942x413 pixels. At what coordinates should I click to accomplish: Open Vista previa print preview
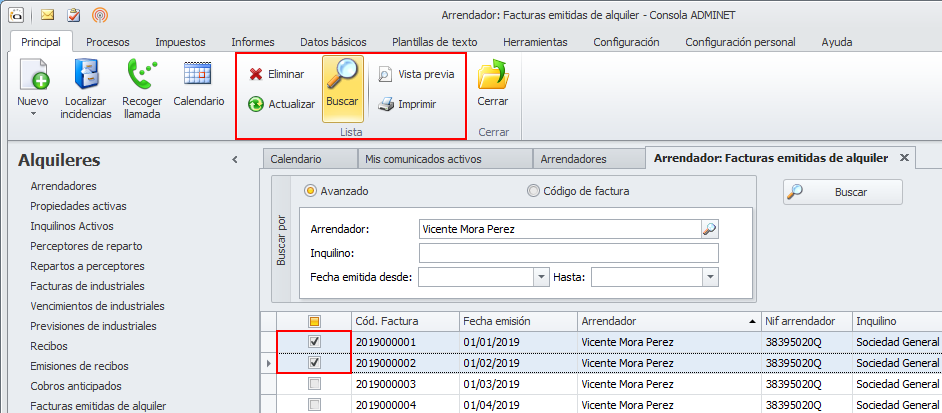[416, 75]
